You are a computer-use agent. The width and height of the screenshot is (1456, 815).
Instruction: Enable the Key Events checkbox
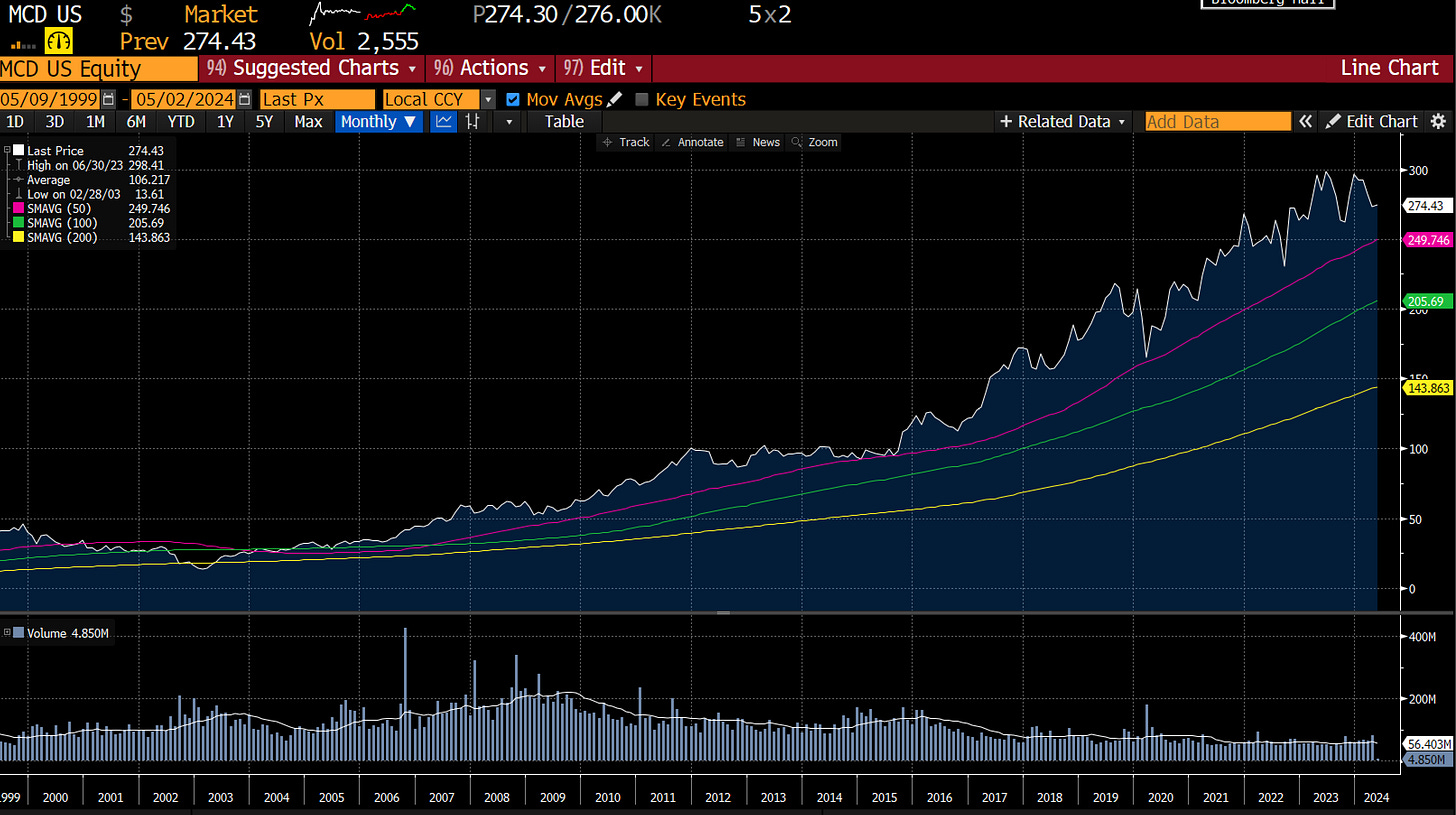tap(642, 99)
